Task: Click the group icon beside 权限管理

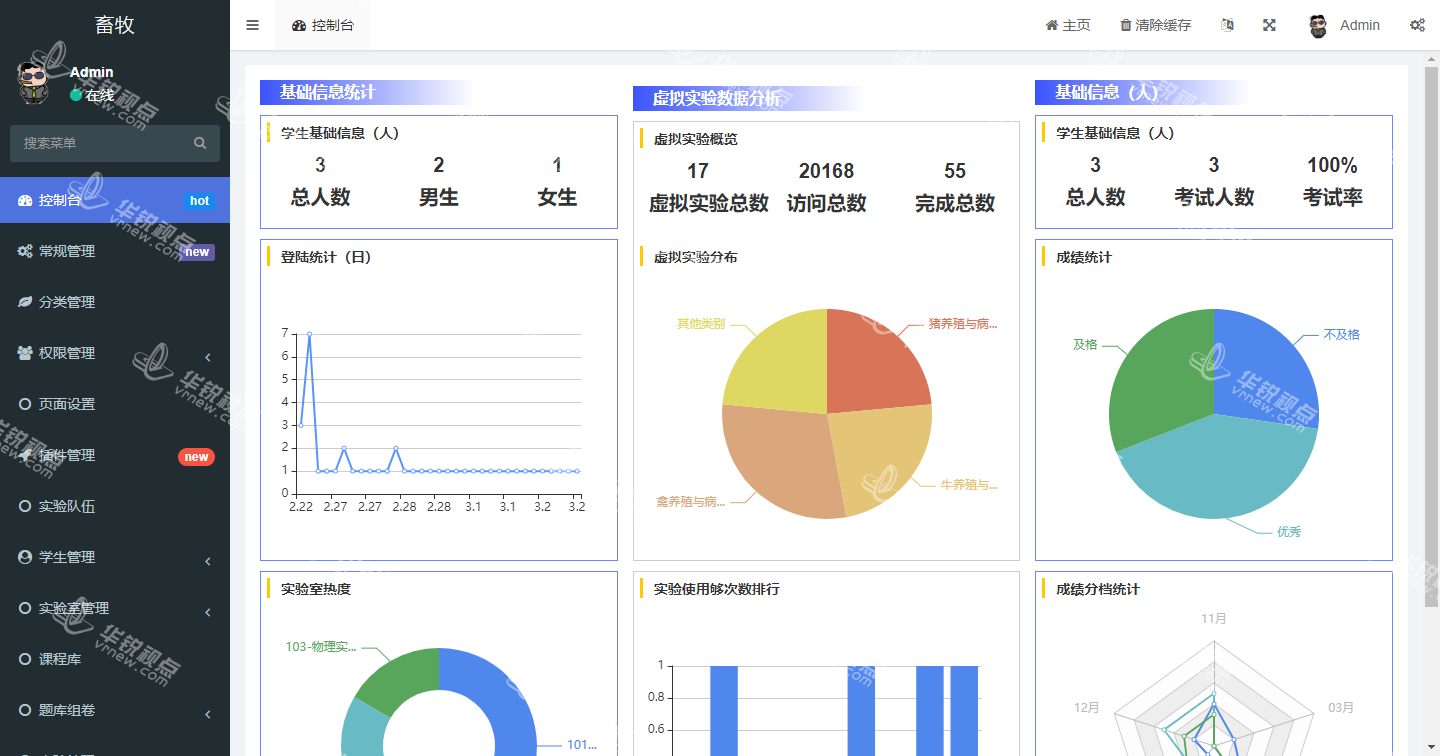Action: pyautogui.click(x=25, y=353)
